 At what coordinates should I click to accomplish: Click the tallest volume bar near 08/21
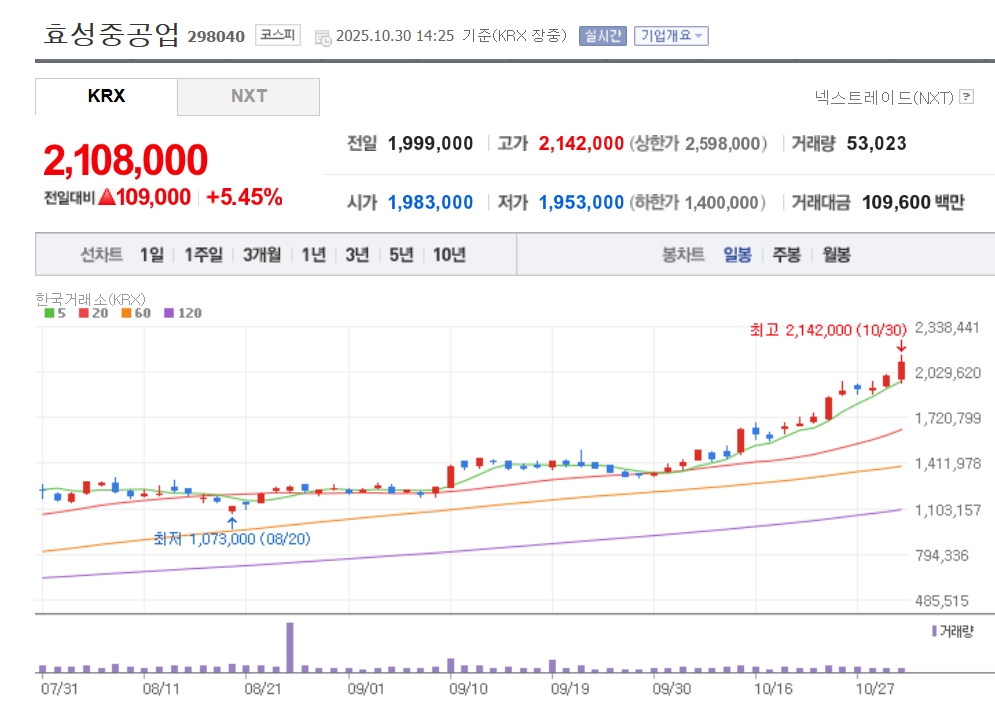coord(290,647)
